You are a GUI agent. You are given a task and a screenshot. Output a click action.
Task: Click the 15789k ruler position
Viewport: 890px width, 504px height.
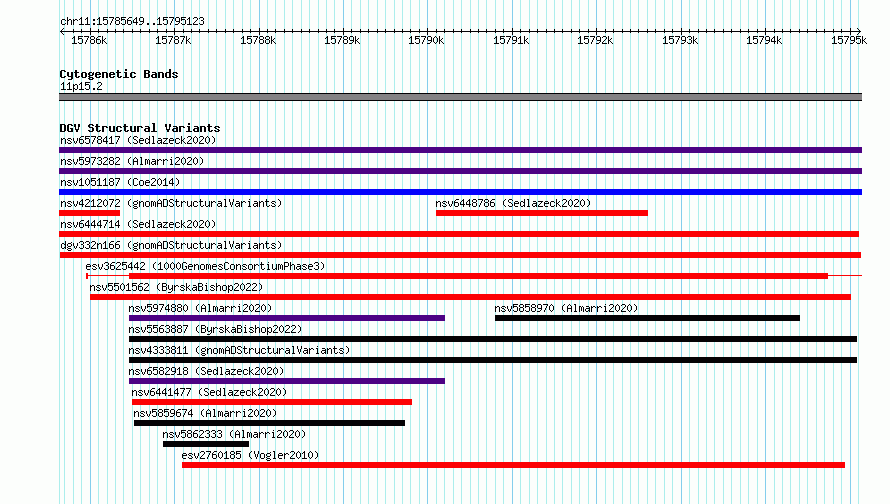click(x=342, y=40)
